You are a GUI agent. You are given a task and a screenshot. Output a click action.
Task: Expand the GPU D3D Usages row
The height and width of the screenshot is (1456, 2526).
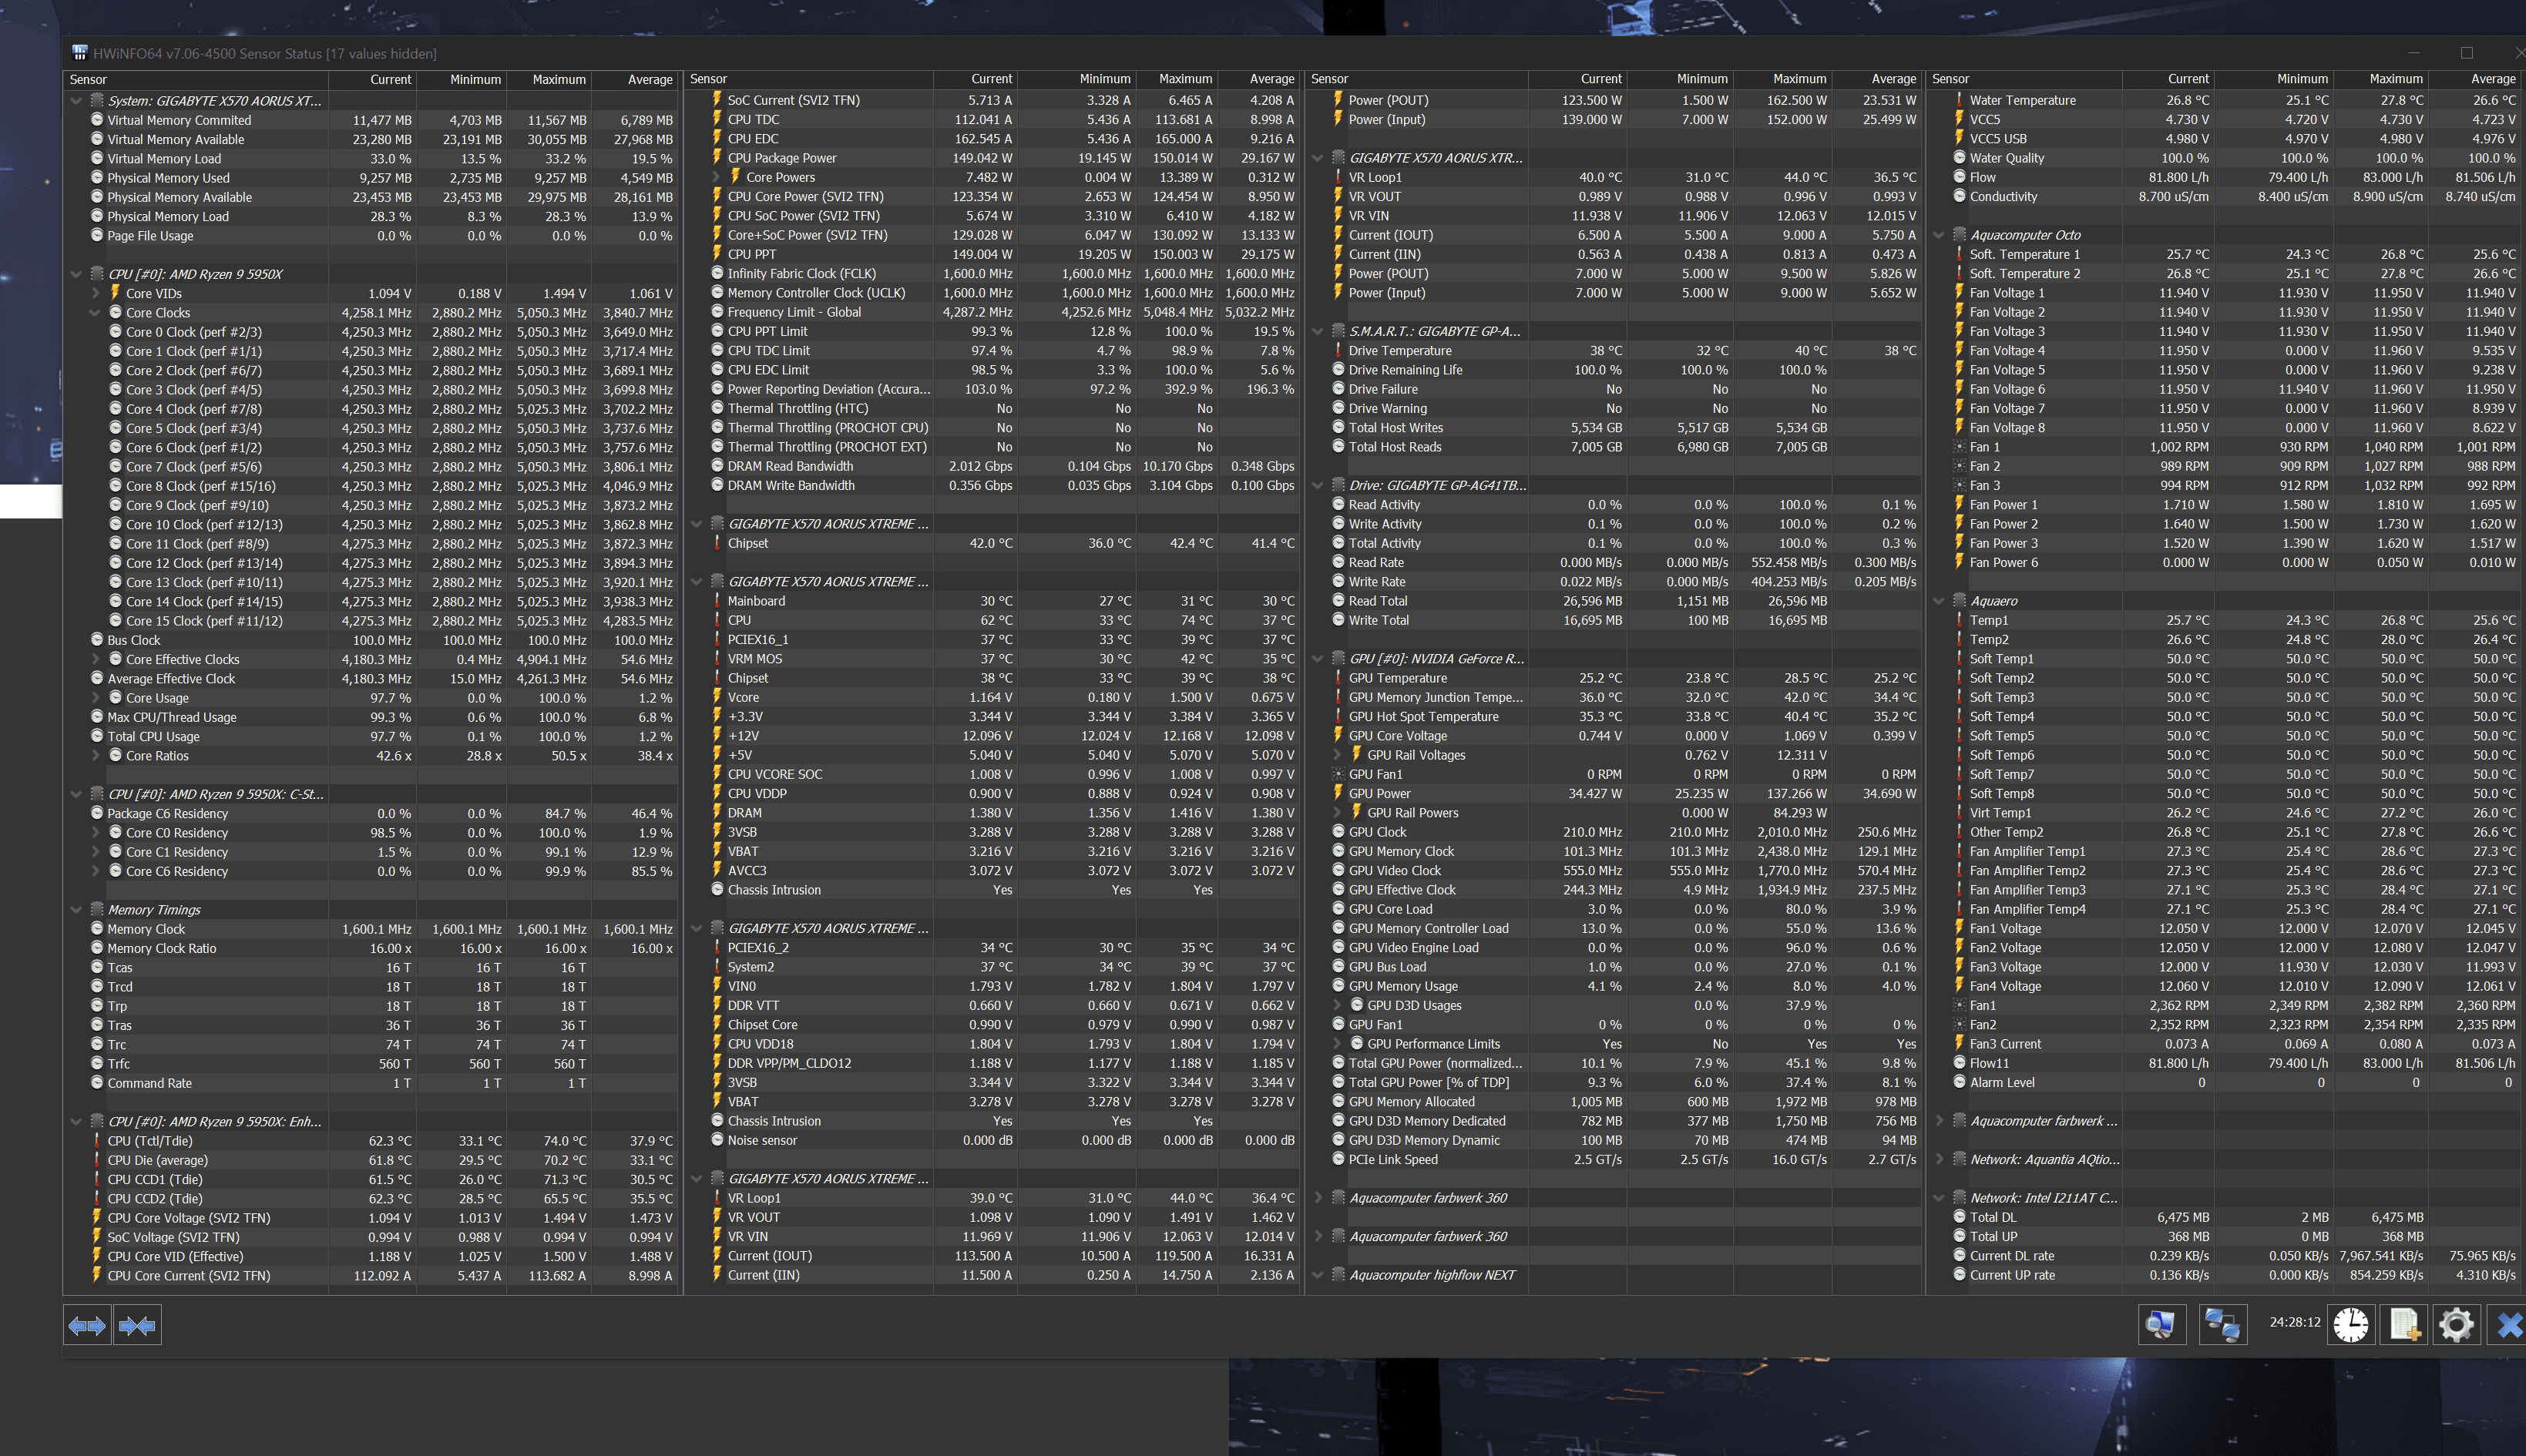click(1338, 1005)
